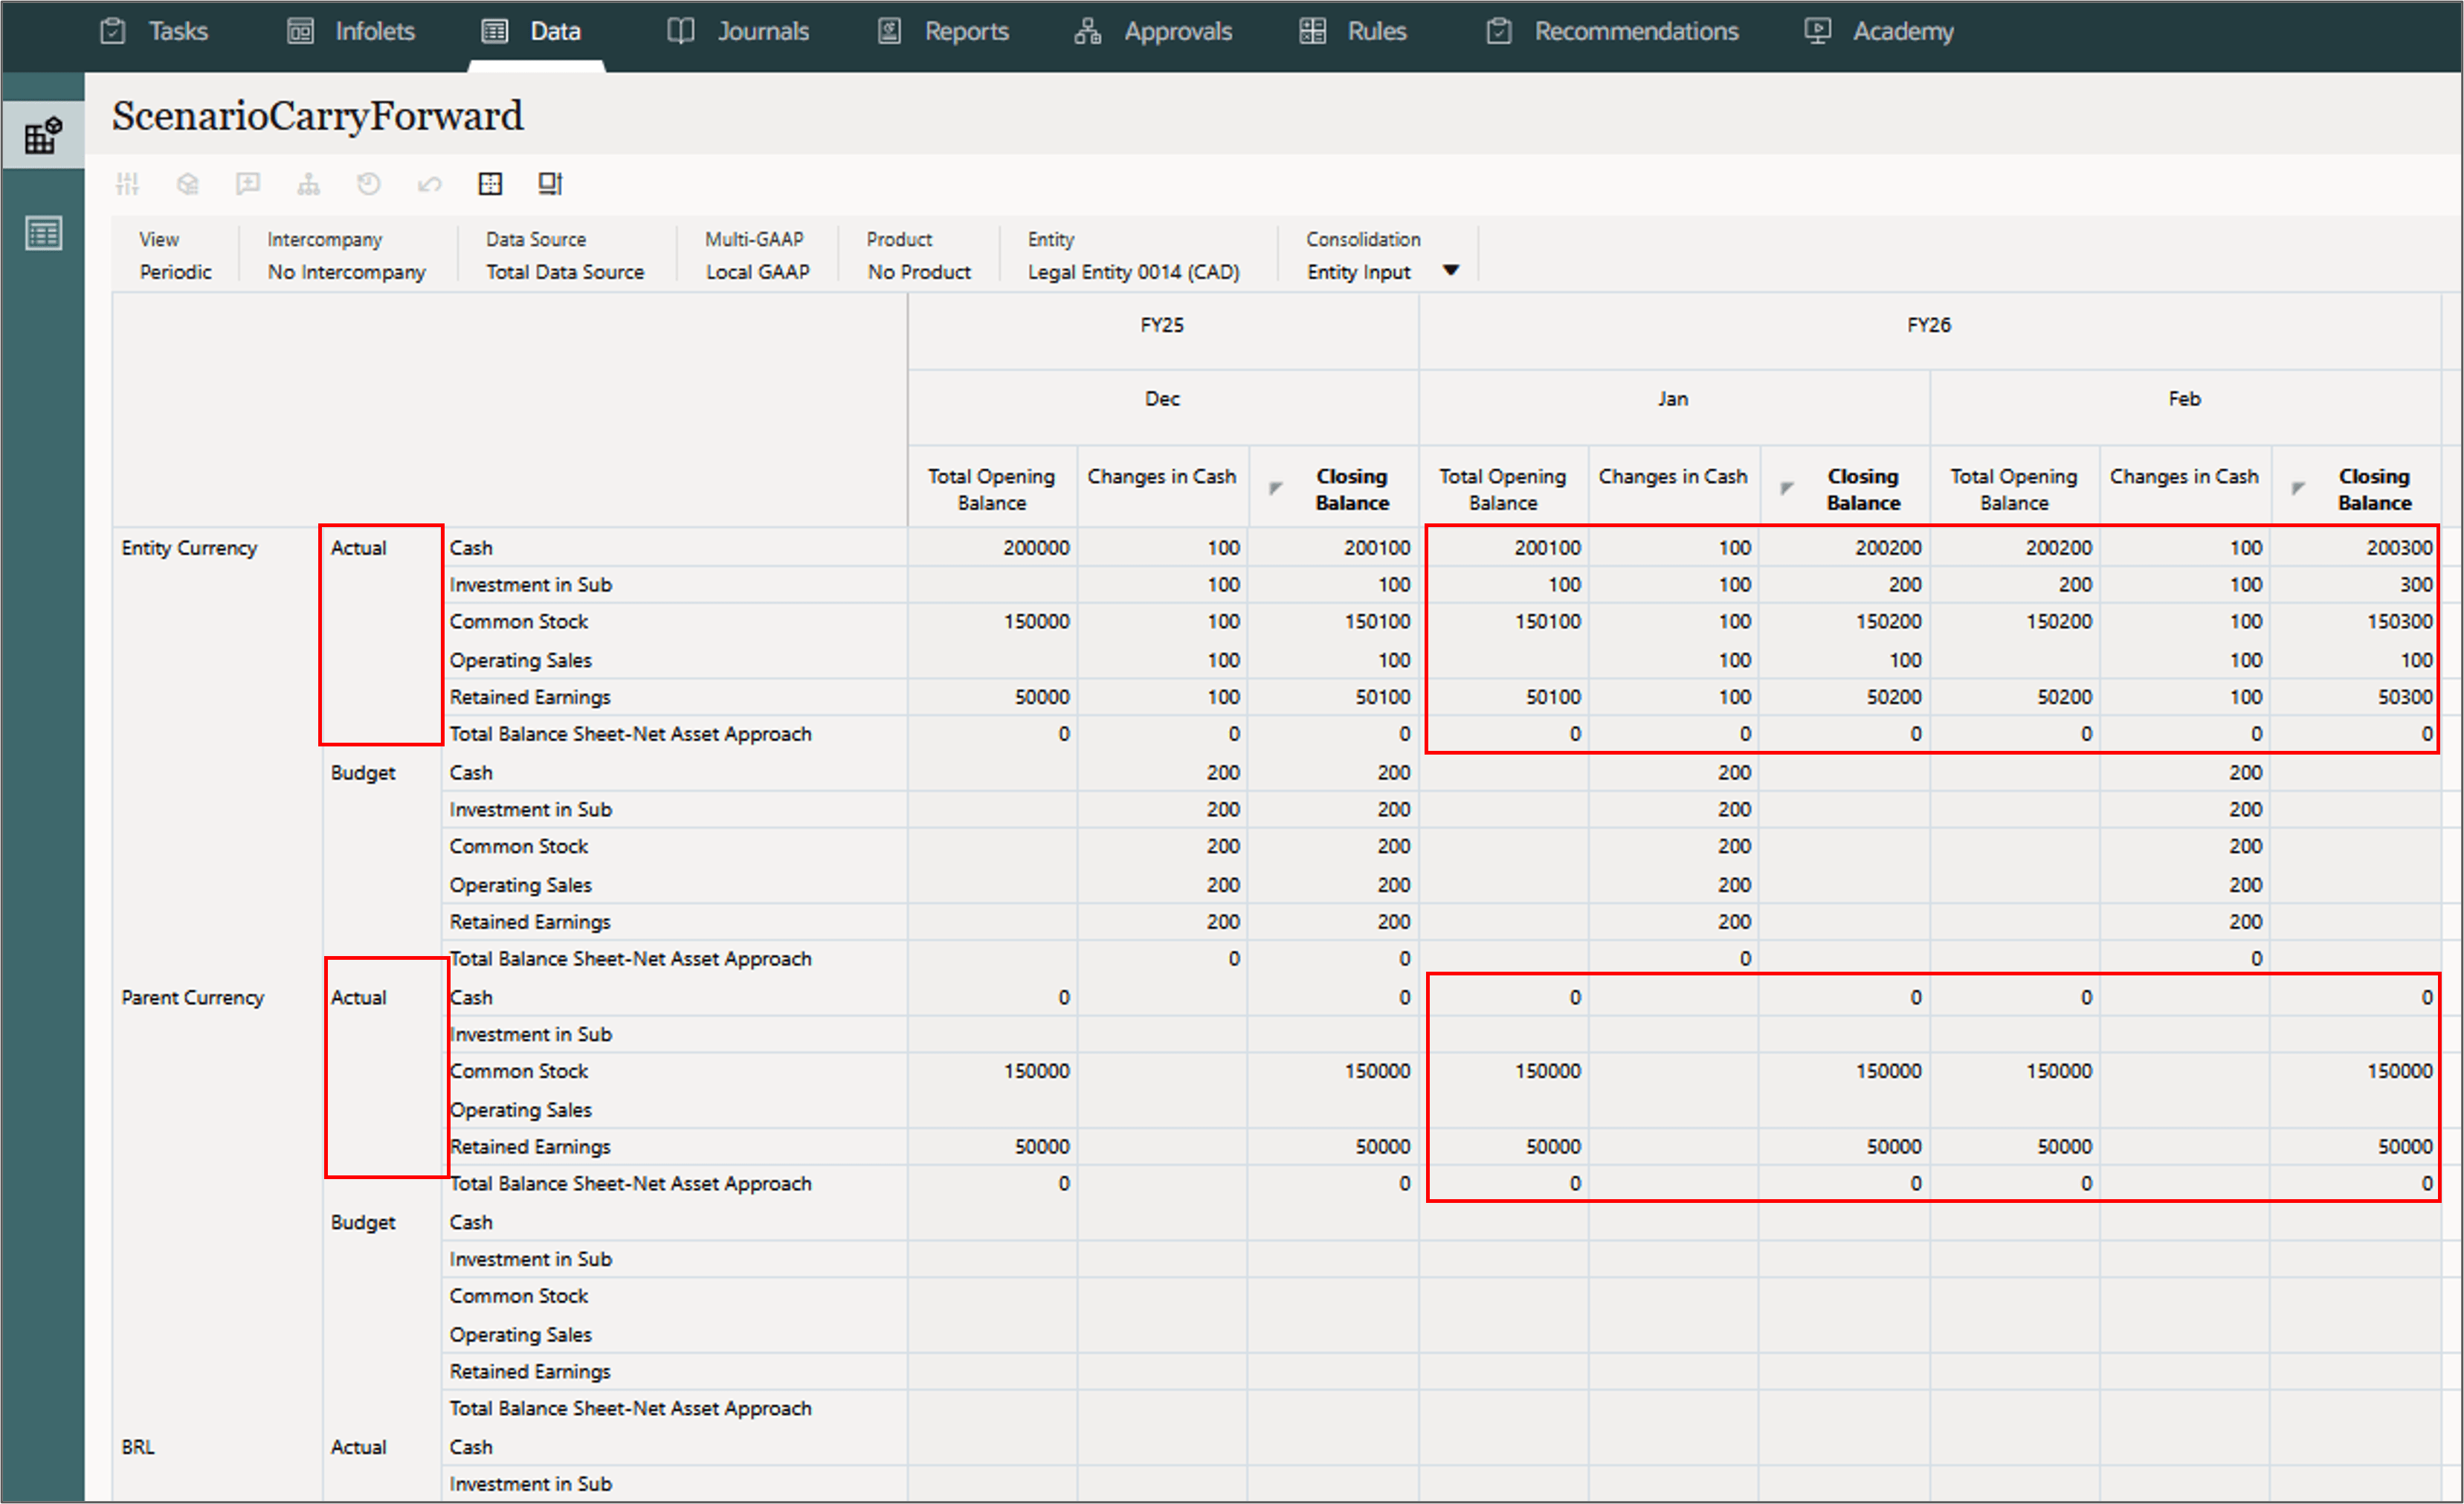This screenshot has height=1504, width=2464.
Task: Click the hierarchy tree toolbar icon
Action: point(308,184)
